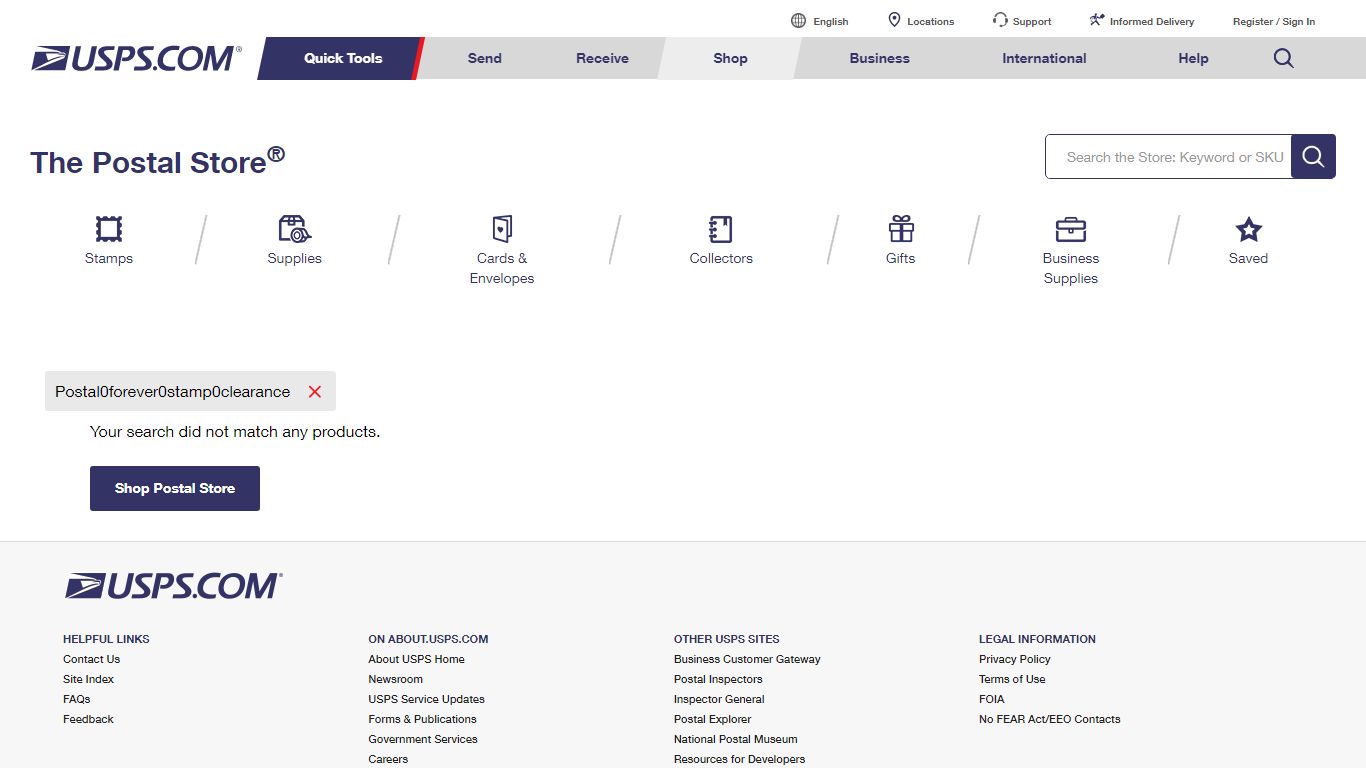Click Newsroom footer link
This screenshot has height=768, width=1366.
(395, 679)
